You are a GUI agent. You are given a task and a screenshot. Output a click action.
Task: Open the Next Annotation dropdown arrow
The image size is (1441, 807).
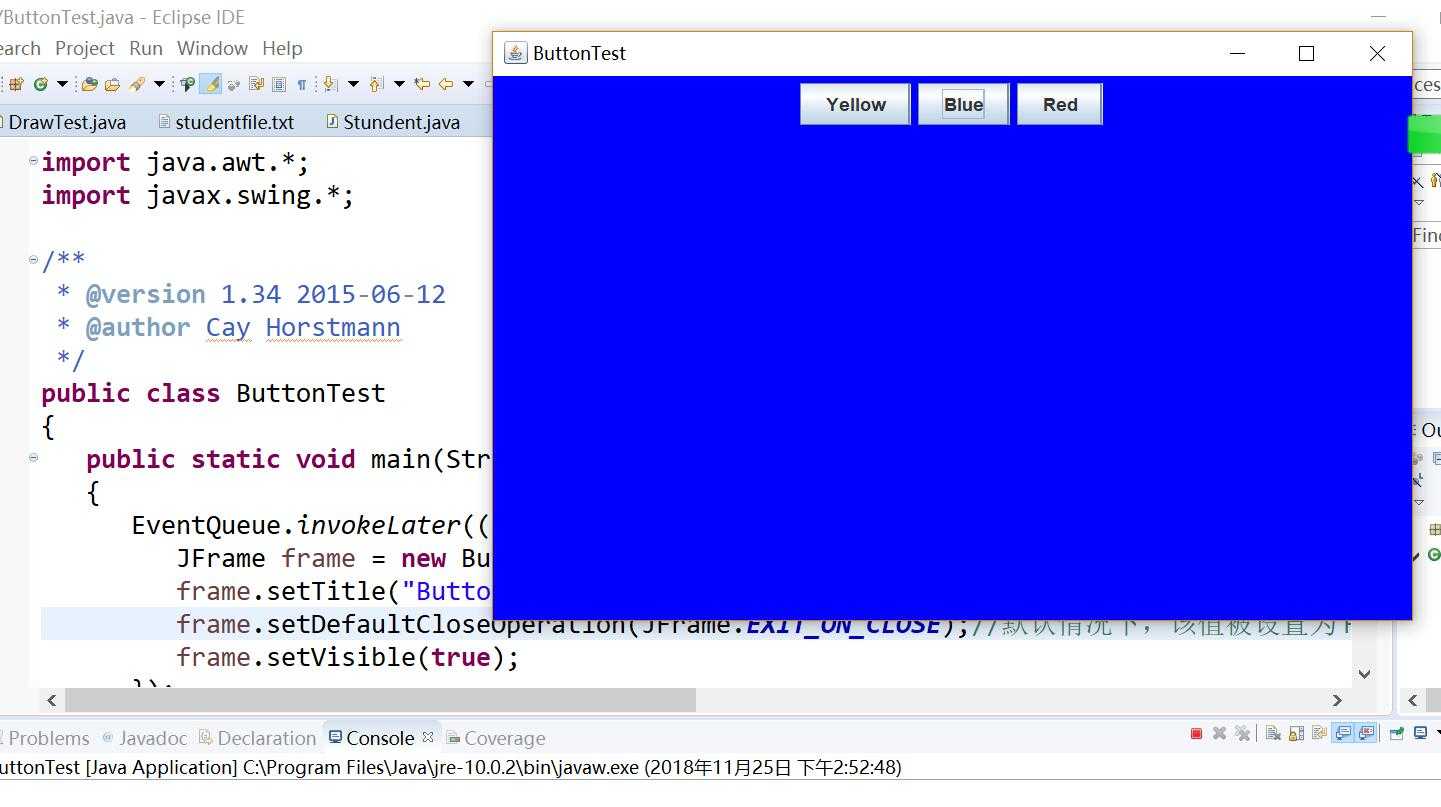tap(353, 84)
